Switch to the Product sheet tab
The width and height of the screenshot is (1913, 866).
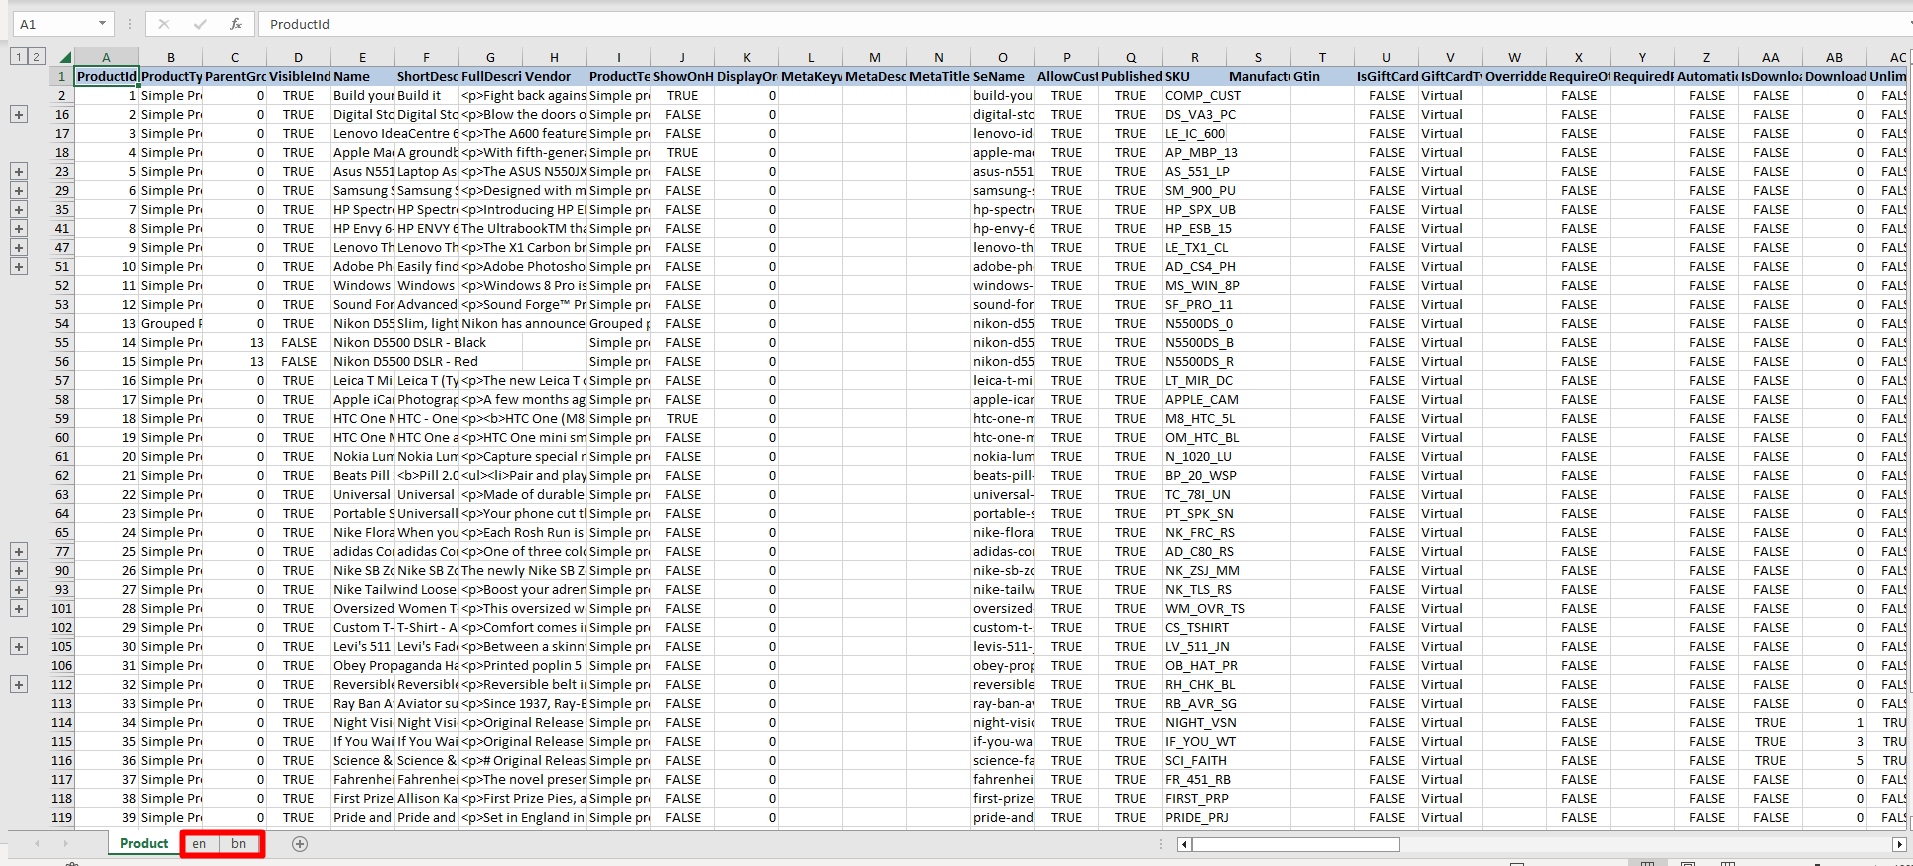point(144,844)
